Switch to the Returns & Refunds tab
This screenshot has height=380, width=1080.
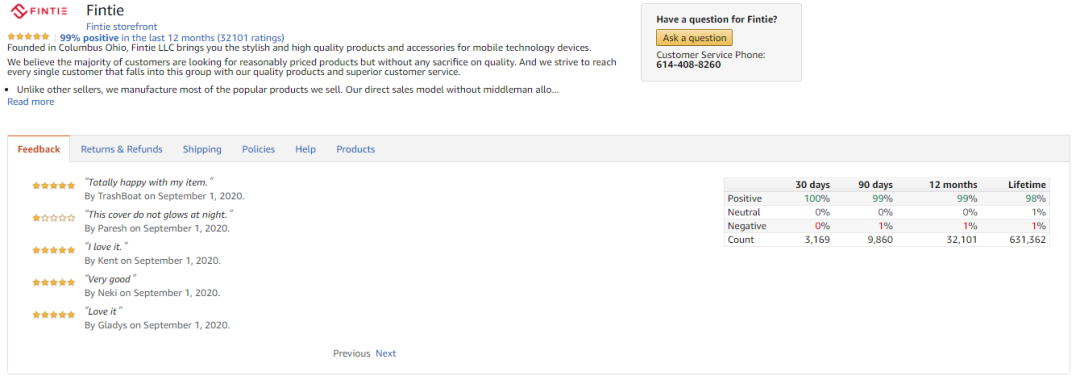coord(122,149)
